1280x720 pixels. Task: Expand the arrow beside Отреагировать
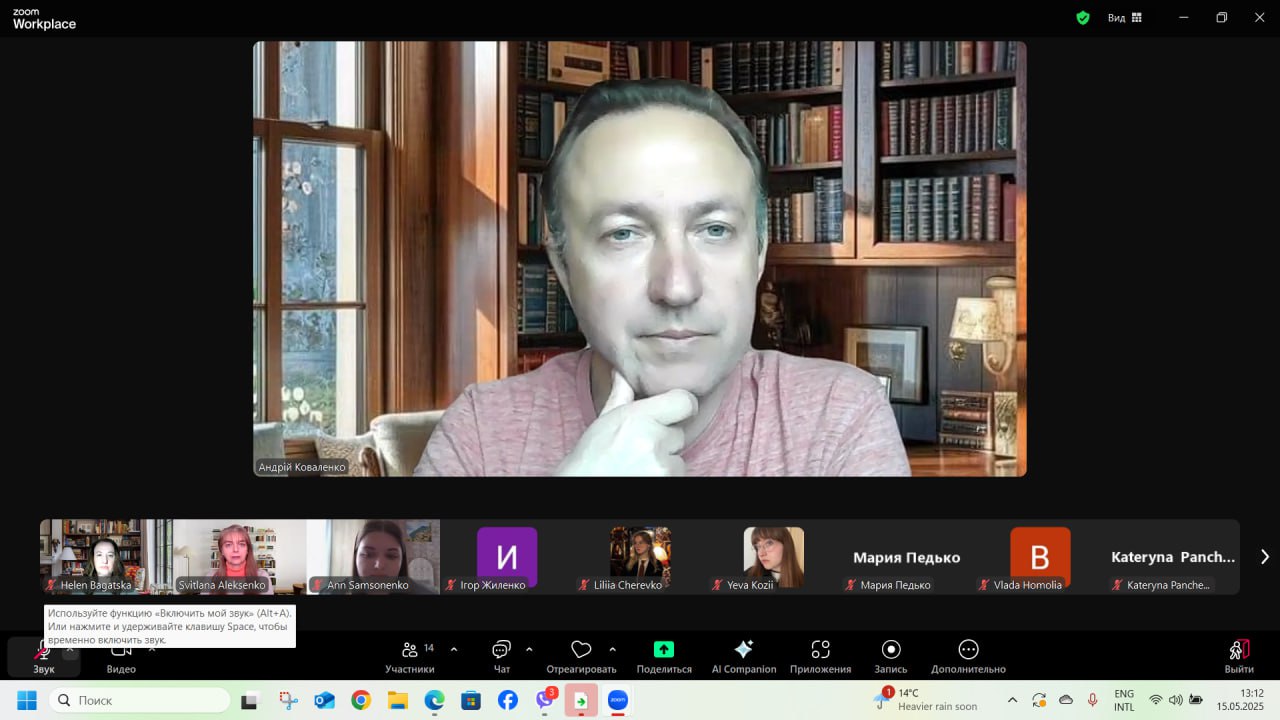pos(612,649)
